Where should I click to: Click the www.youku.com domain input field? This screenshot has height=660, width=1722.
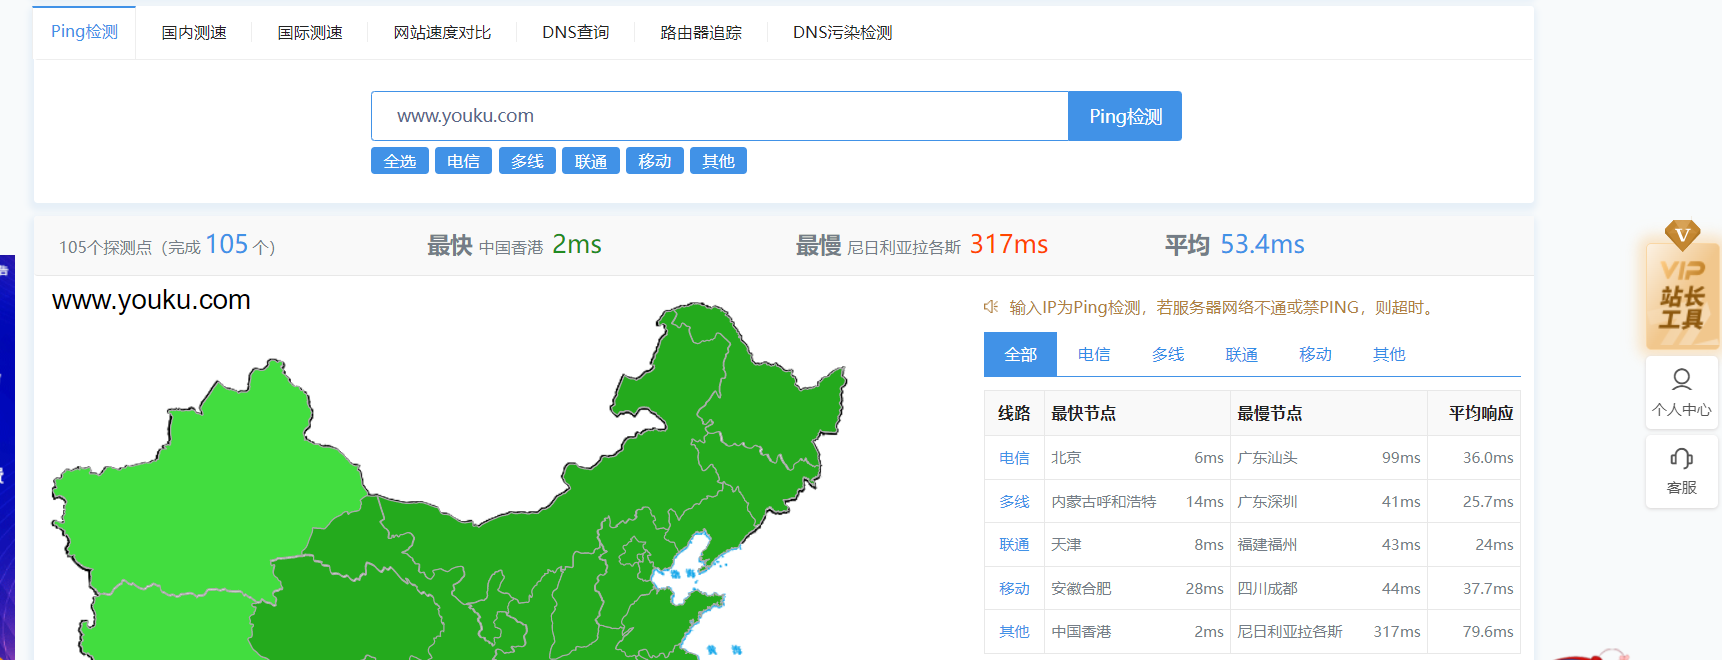pos(720,116)
